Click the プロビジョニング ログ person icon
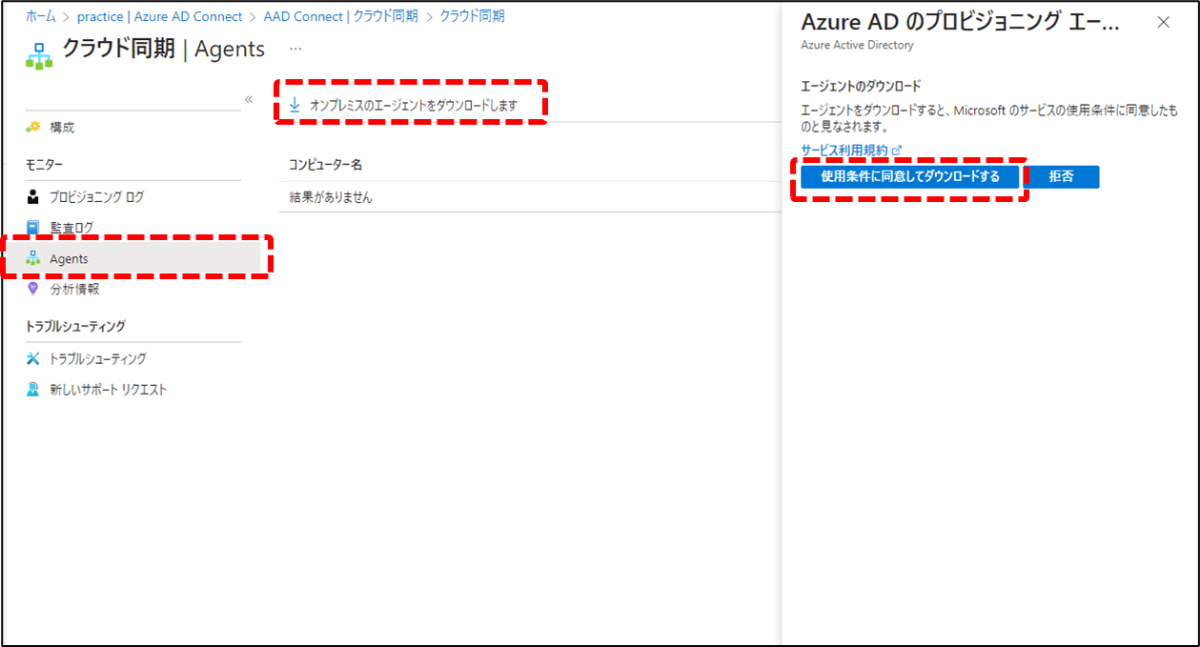The height and width of the screenshot is (647, 1200). [33, 197]
